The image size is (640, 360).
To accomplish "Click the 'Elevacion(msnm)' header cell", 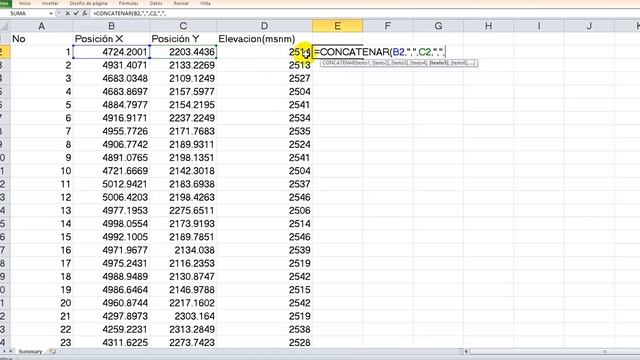I will pos(264,39).
